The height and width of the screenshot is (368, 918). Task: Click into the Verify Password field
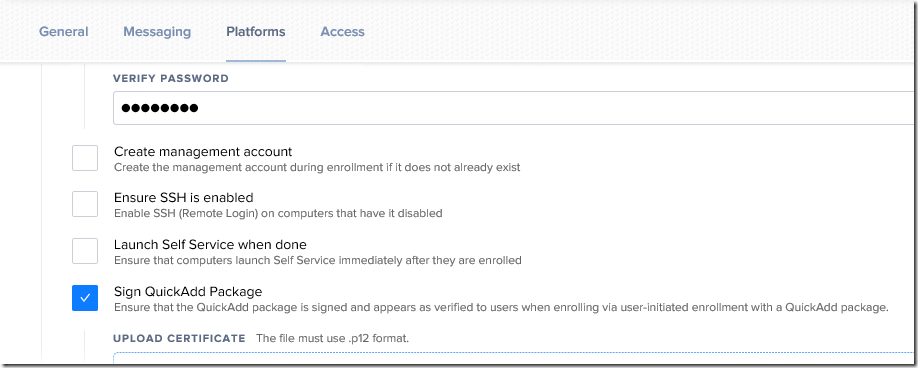[x=515, y=108]
